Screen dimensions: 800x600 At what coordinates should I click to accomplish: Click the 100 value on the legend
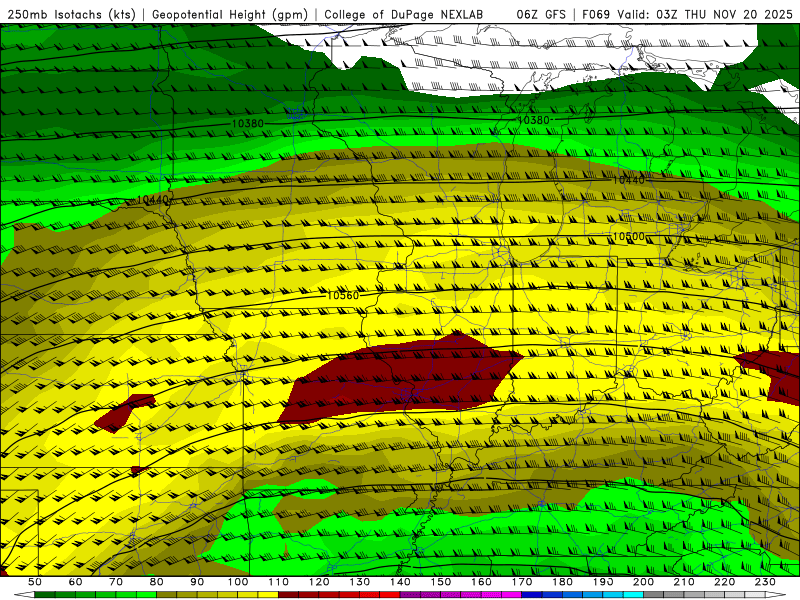[x=238, y=582]
